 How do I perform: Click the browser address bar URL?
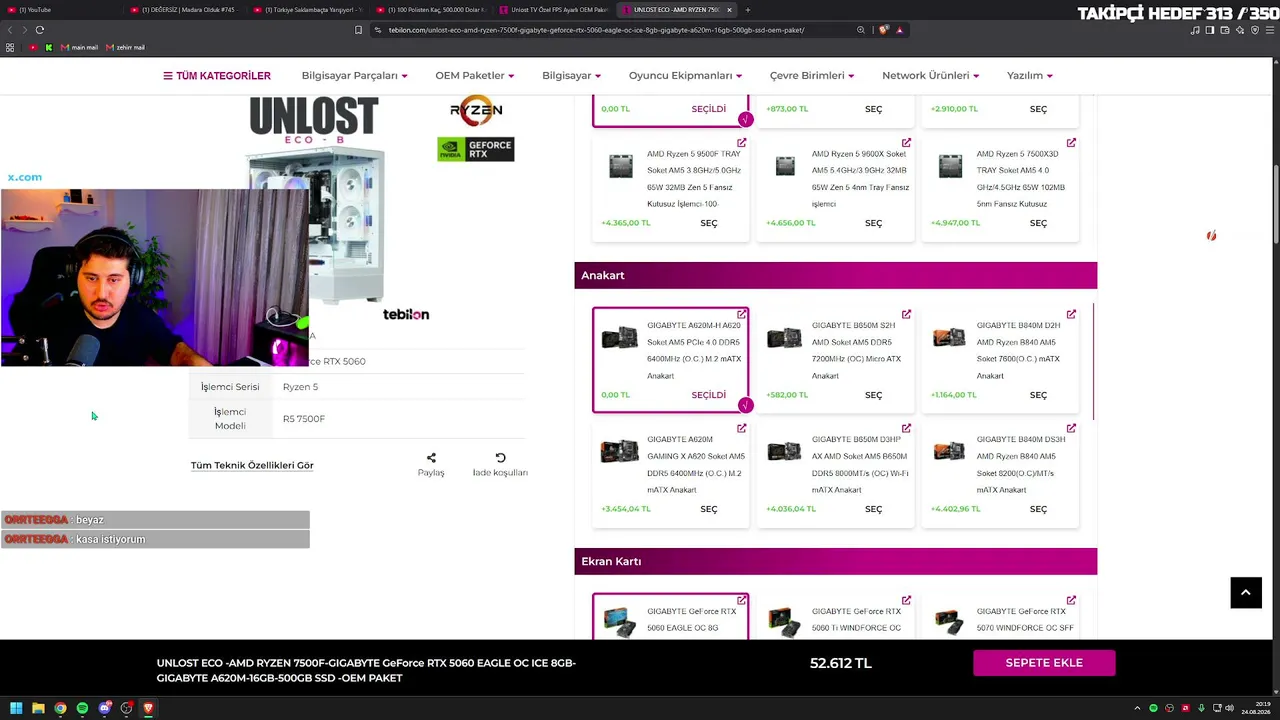pyautogui.click(x=596, y=30)
